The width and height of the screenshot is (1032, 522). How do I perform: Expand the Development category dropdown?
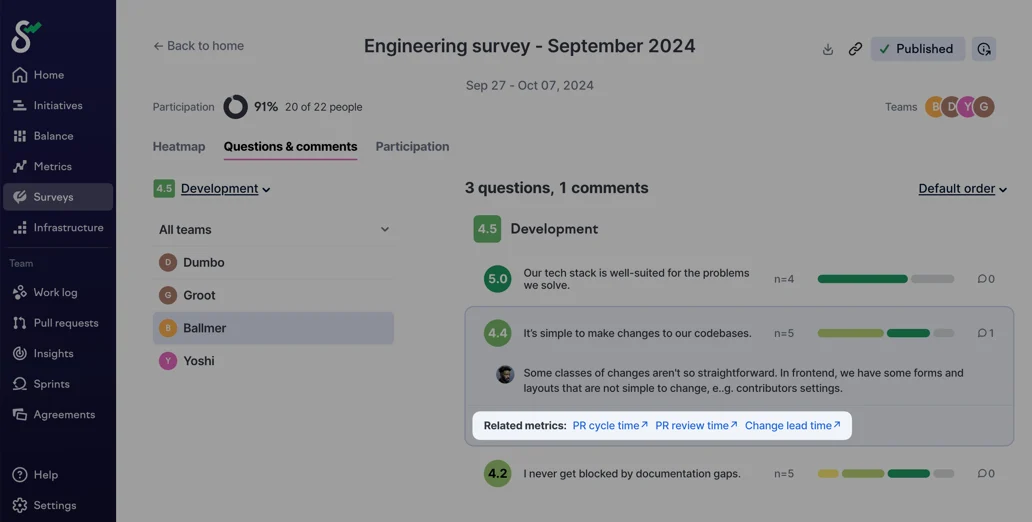pyautogui.click(x=225, y=188)
